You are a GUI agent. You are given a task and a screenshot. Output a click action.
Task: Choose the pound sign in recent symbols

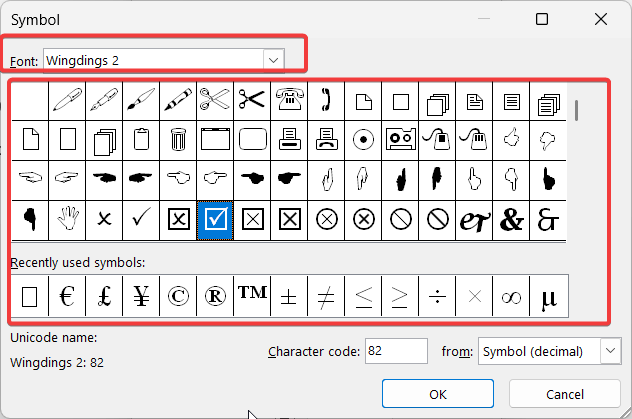click(x=104, y=297)
